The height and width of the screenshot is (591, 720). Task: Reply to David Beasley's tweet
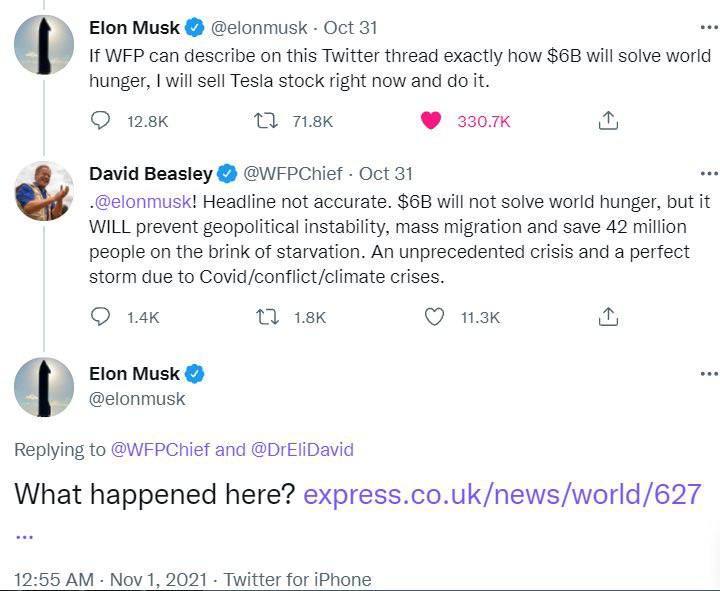coord(100,317)
